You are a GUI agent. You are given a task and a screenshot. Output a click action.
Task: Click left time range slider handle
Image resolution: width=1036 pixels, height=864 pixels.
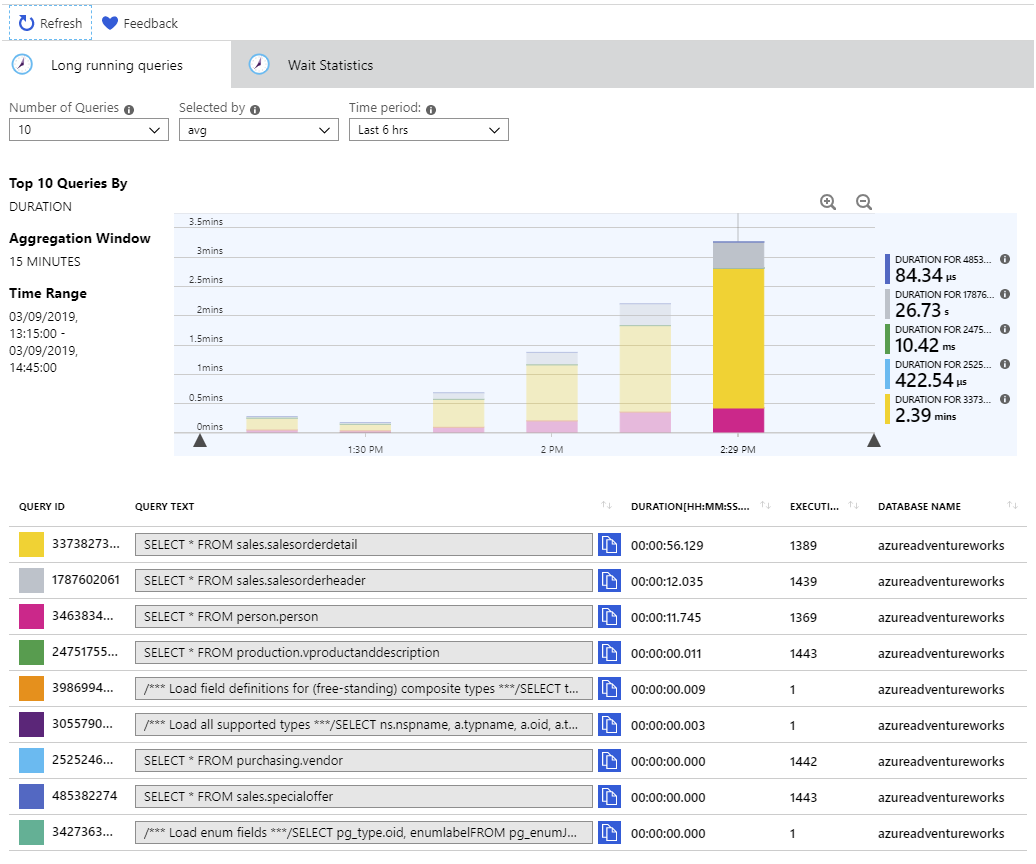click(200, 440)
